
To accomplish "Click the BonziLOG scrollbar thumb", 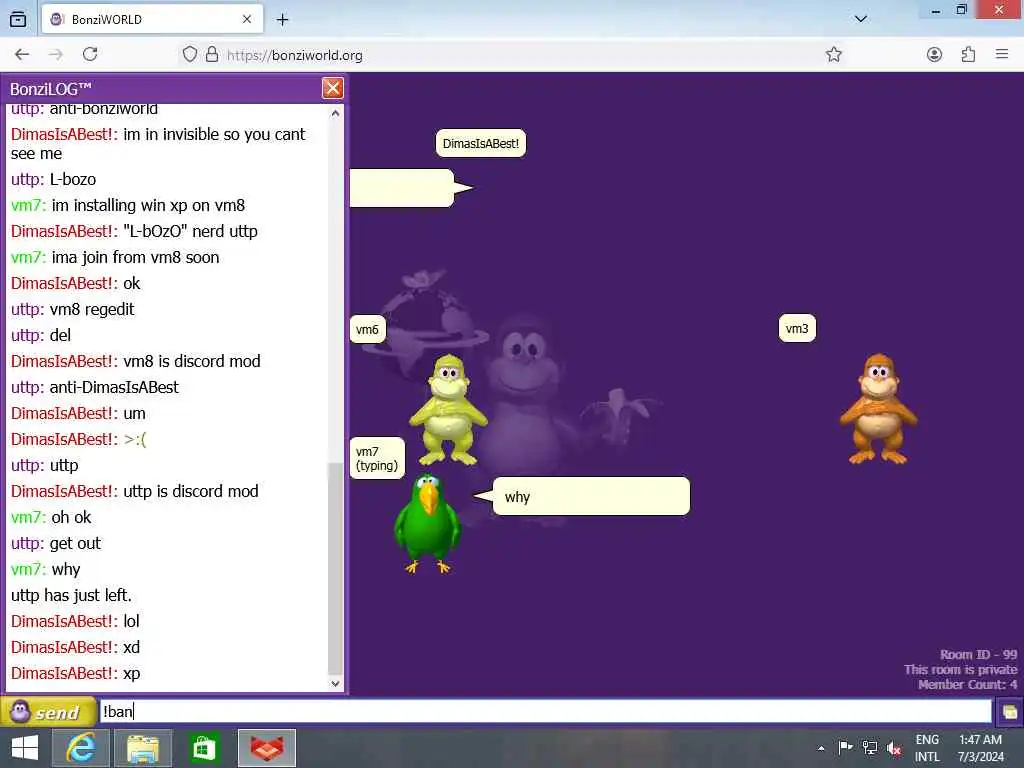I will coord(335,568).
